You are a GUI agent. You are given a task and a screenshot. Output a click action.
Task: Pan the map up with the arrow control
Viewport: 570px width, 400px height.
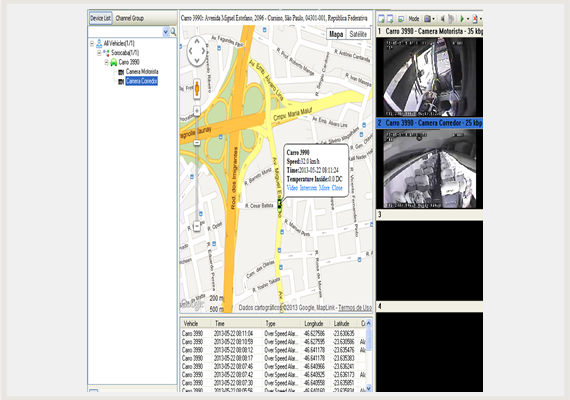(197, 41)
